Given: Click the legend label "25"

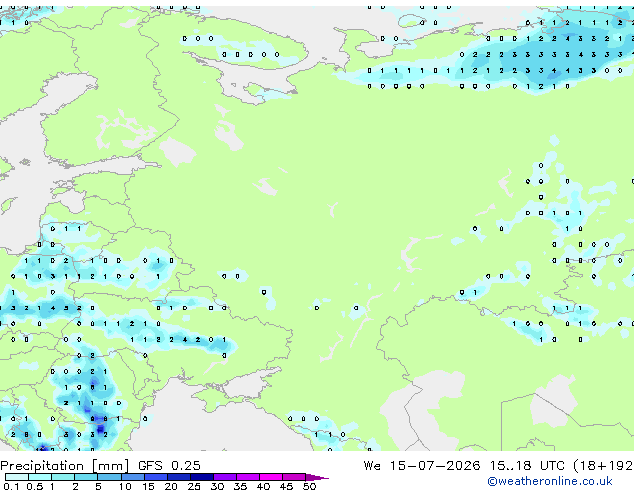Looking at the screenshot, I should [x=194, y=486].
